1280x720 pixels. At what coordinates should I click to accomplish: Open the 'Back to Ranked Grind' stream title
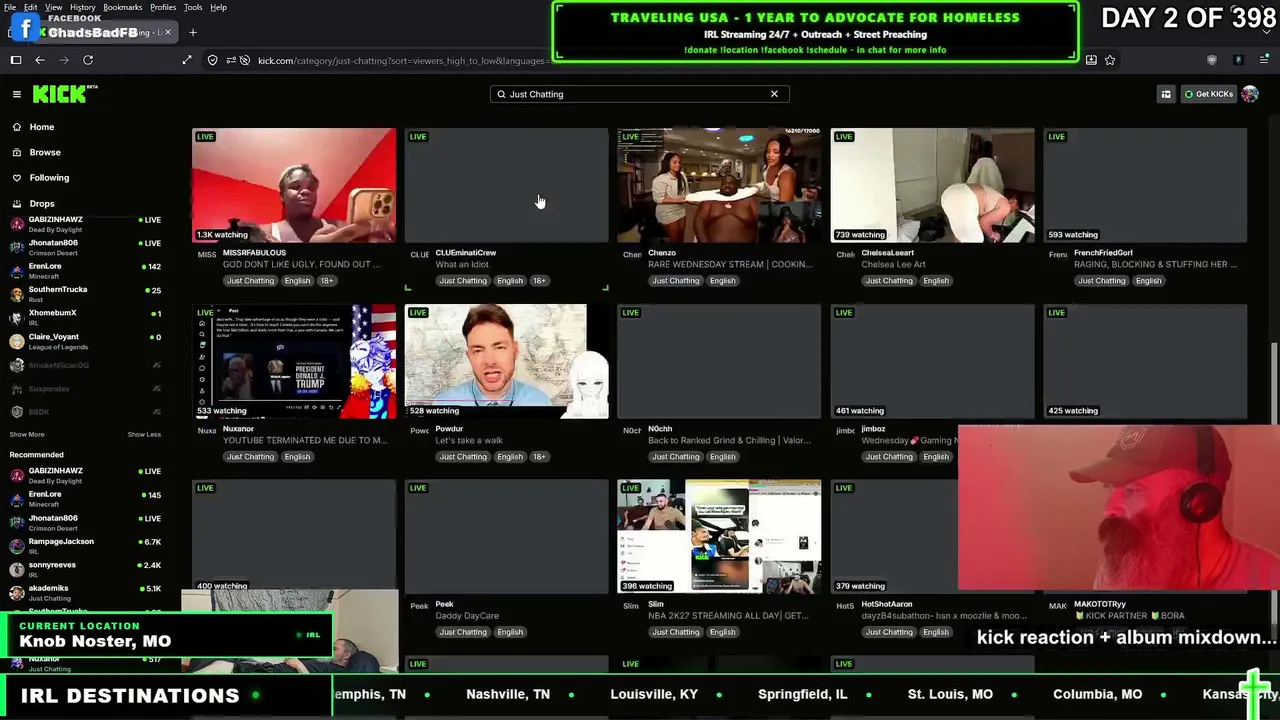pyautogui.click(x=729, y=441)
